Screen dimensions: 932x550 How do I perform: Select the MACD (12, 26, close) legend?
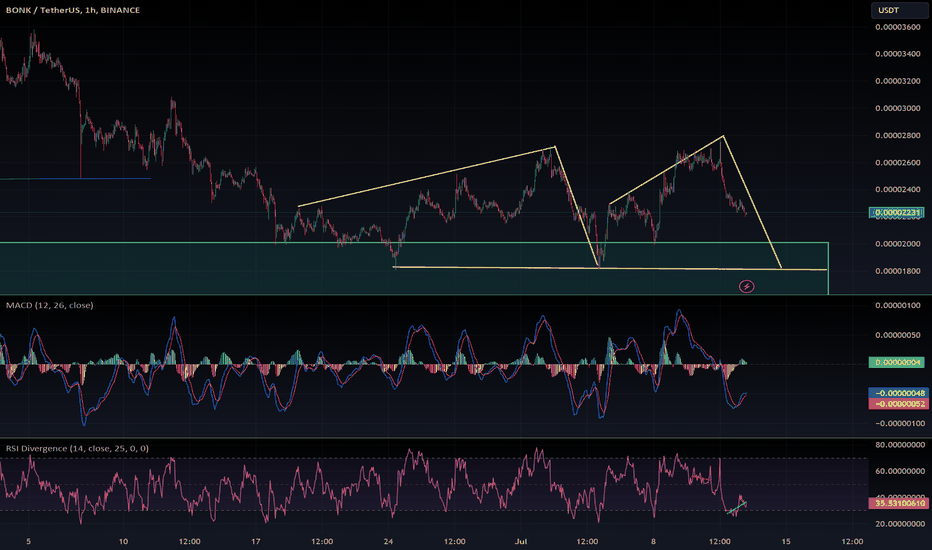(x=49, y=305)
